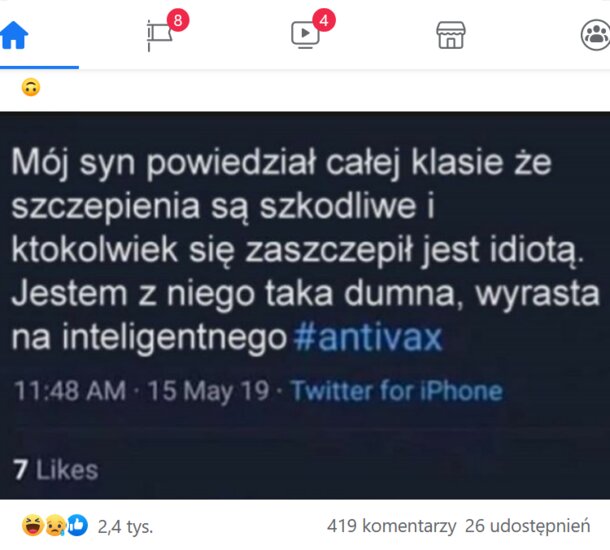Click the red badge showing 8
Screen dimensions: 610x550
[178, 20]
